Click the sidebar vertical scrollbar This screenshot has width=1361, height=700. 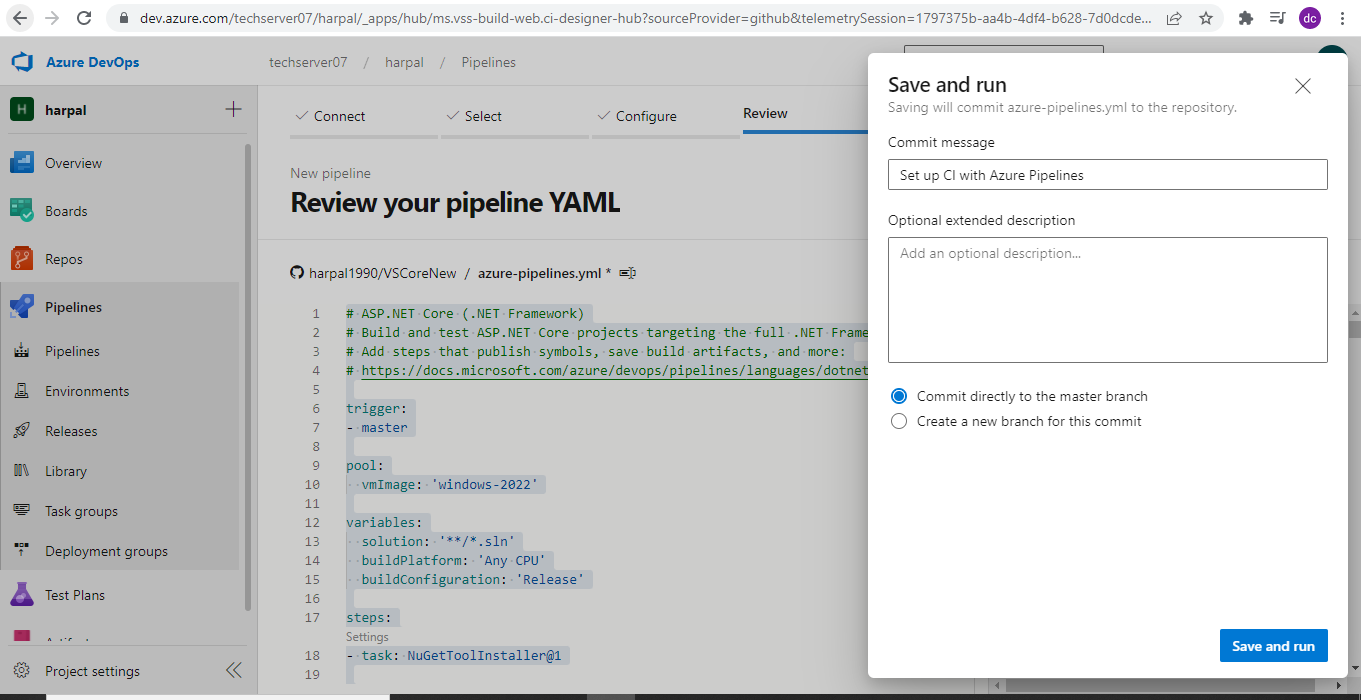[248, 376]
